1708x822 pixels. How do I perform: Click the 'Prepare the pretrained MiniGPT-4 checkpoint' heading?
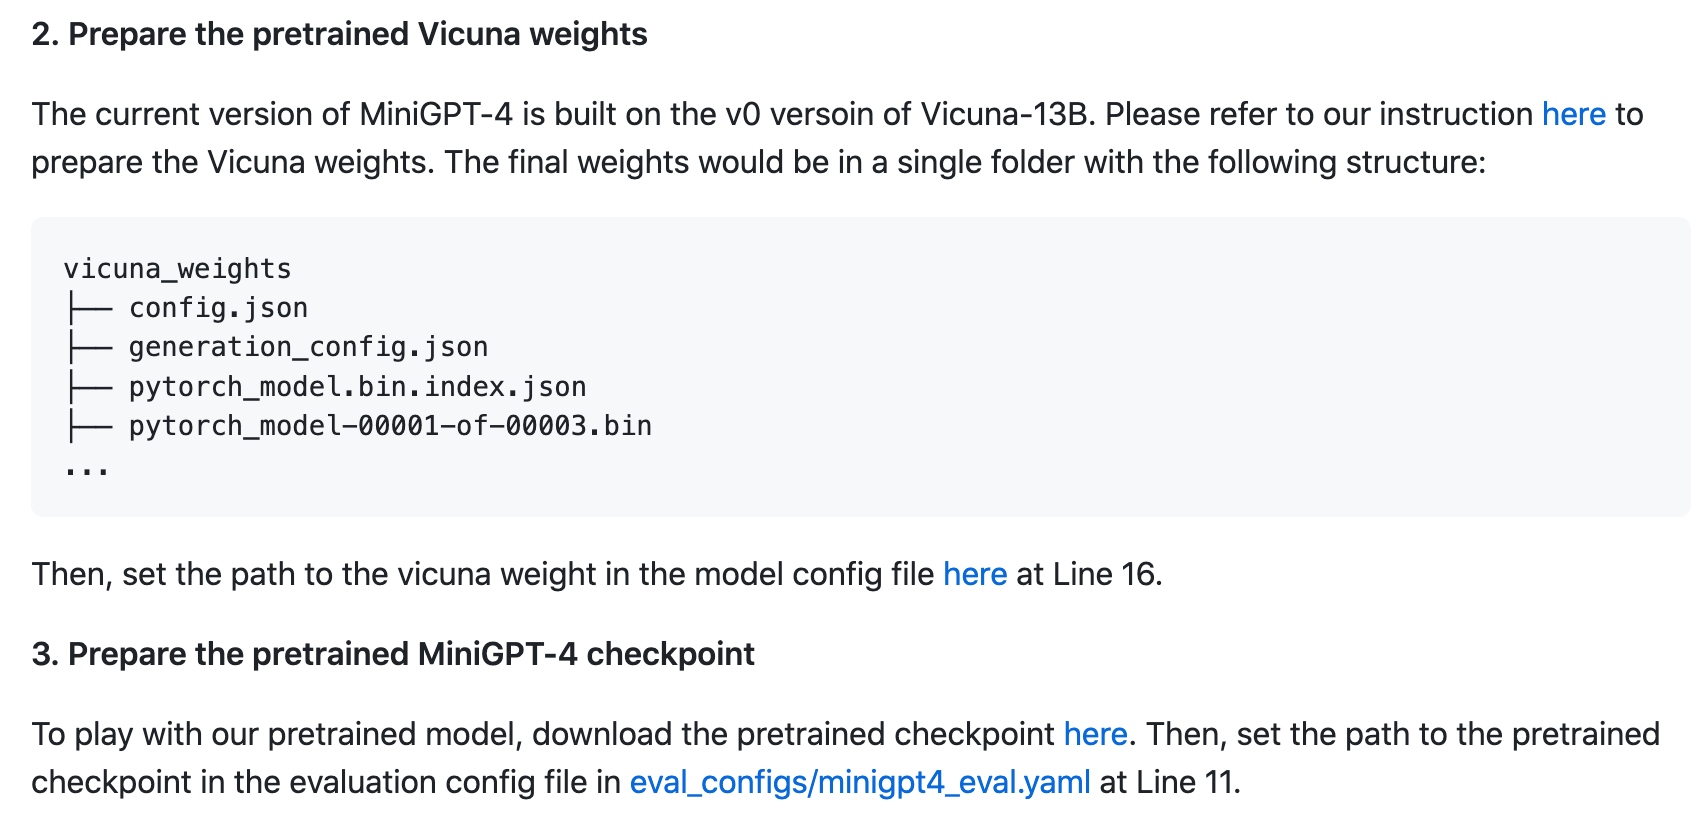(393, 654)
